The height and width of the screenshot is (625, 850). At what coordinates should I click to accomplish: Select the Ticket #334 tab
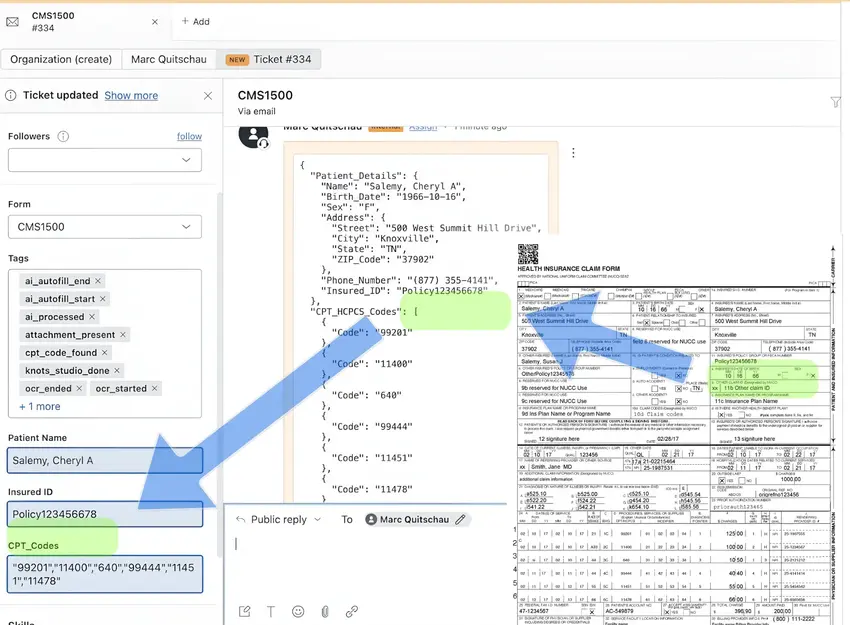coord(268,59)
